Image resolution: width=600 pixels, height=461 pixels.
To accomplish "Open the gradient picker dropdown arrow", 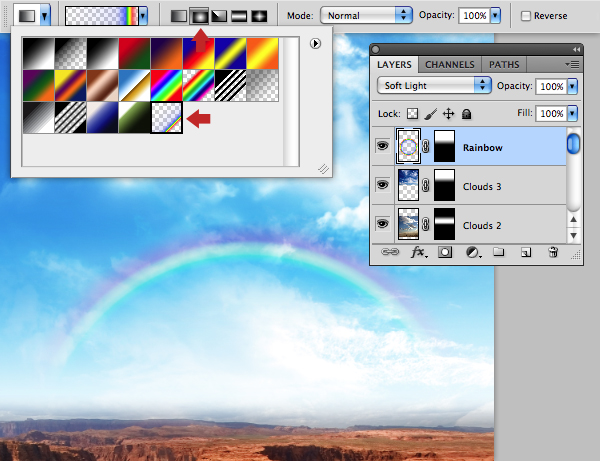I will point(143,16).
